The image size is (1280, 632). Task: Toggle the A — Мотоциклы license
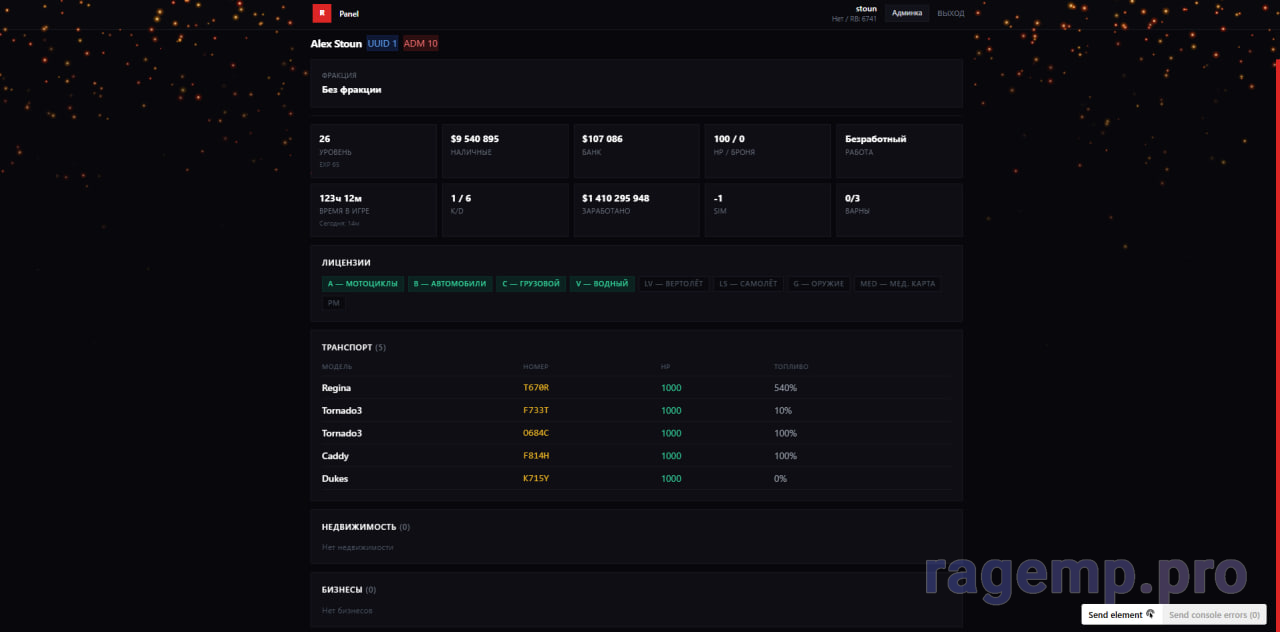click(362, 284)
